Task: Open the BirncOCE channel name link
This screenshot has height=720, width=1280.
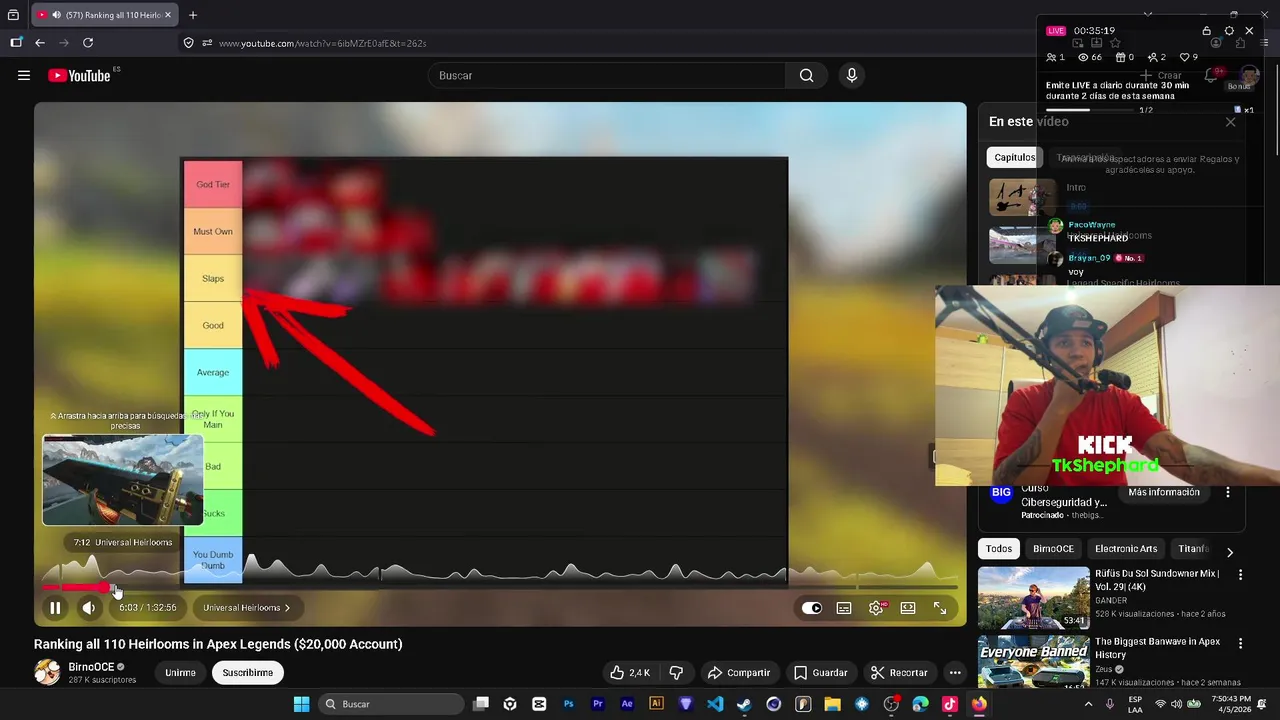Action: click(91, 667)
